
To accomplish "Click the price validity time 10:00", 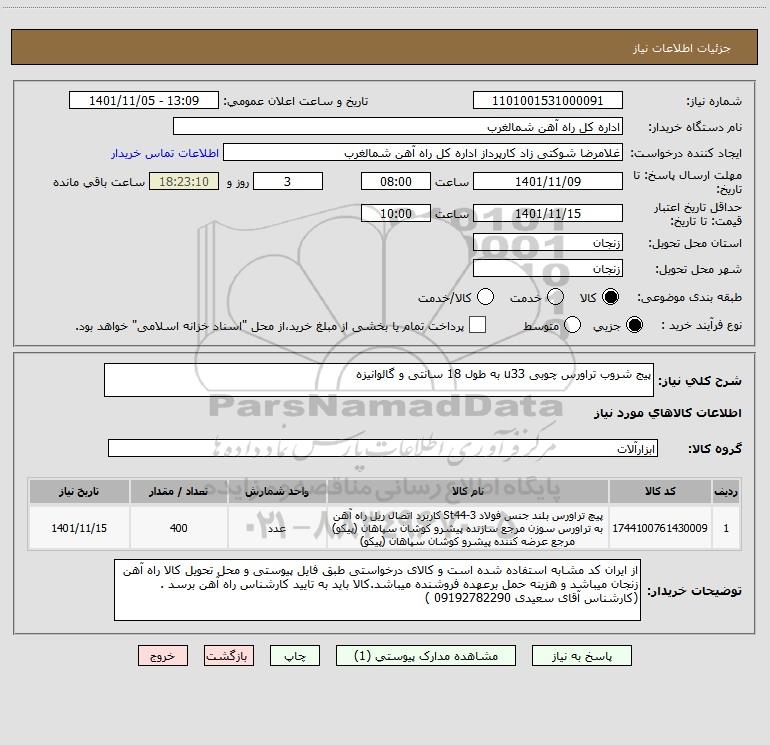I will pyautogui.click(x=396, y=214).
